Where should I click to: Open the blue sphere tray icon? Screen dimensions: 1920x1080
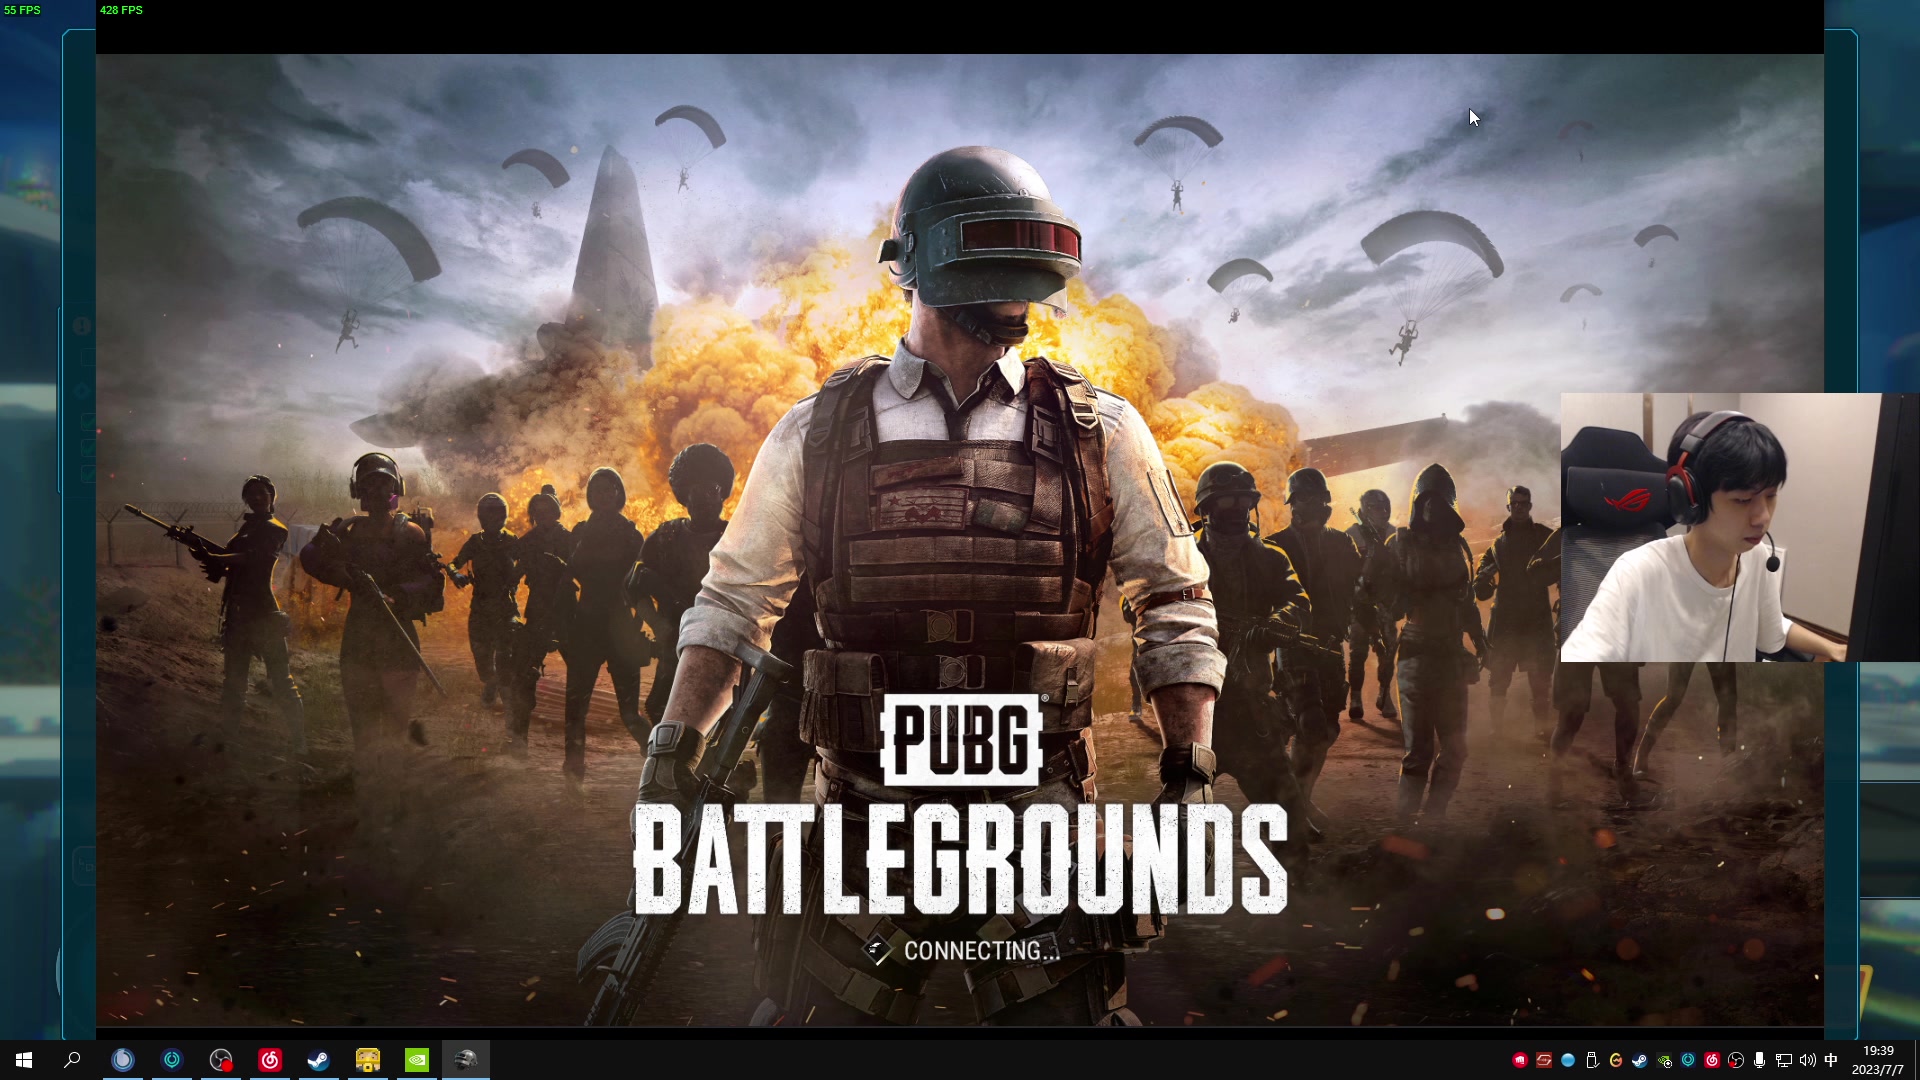point(1568,1060)
